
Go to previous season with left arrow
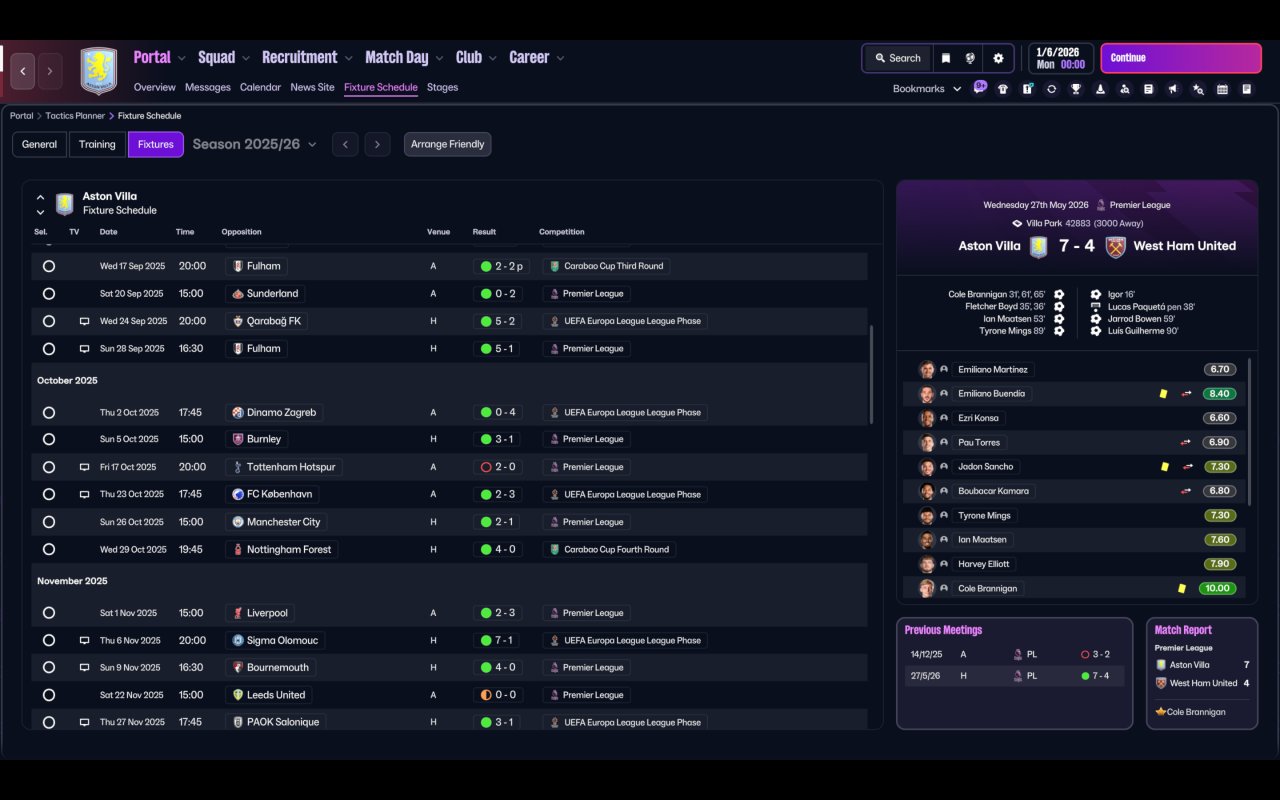345,145
